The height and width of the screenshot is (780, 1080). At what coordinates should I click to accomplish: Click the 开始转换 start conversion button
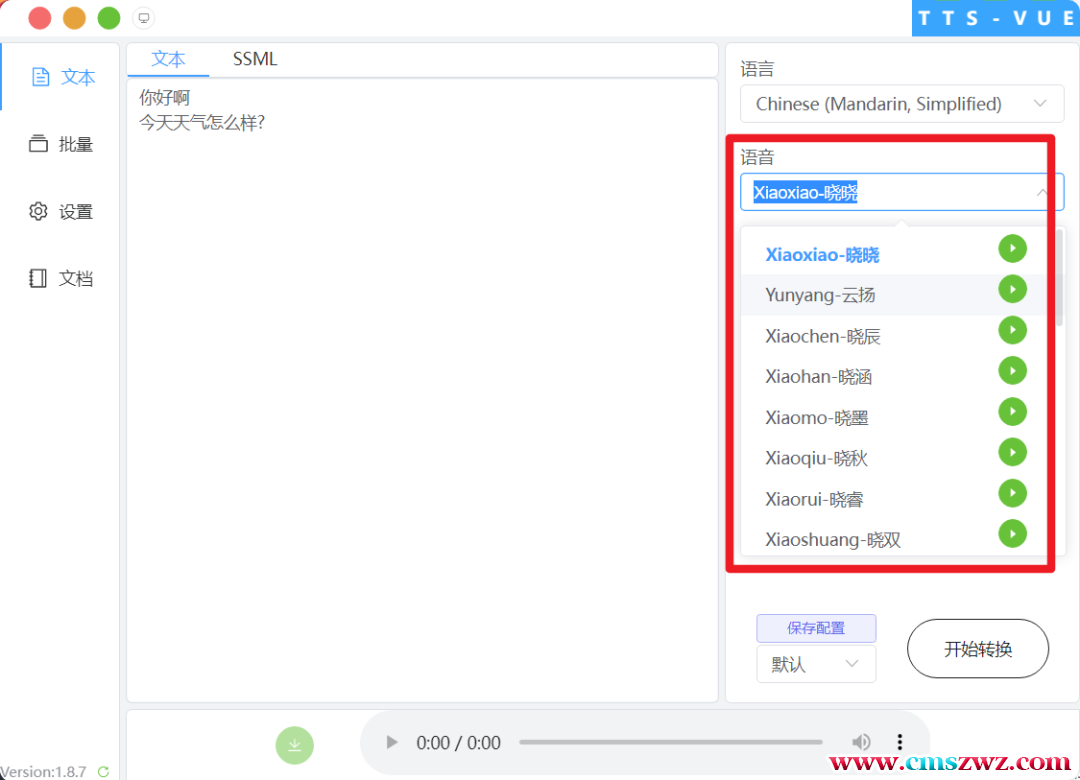coord(977,649)
